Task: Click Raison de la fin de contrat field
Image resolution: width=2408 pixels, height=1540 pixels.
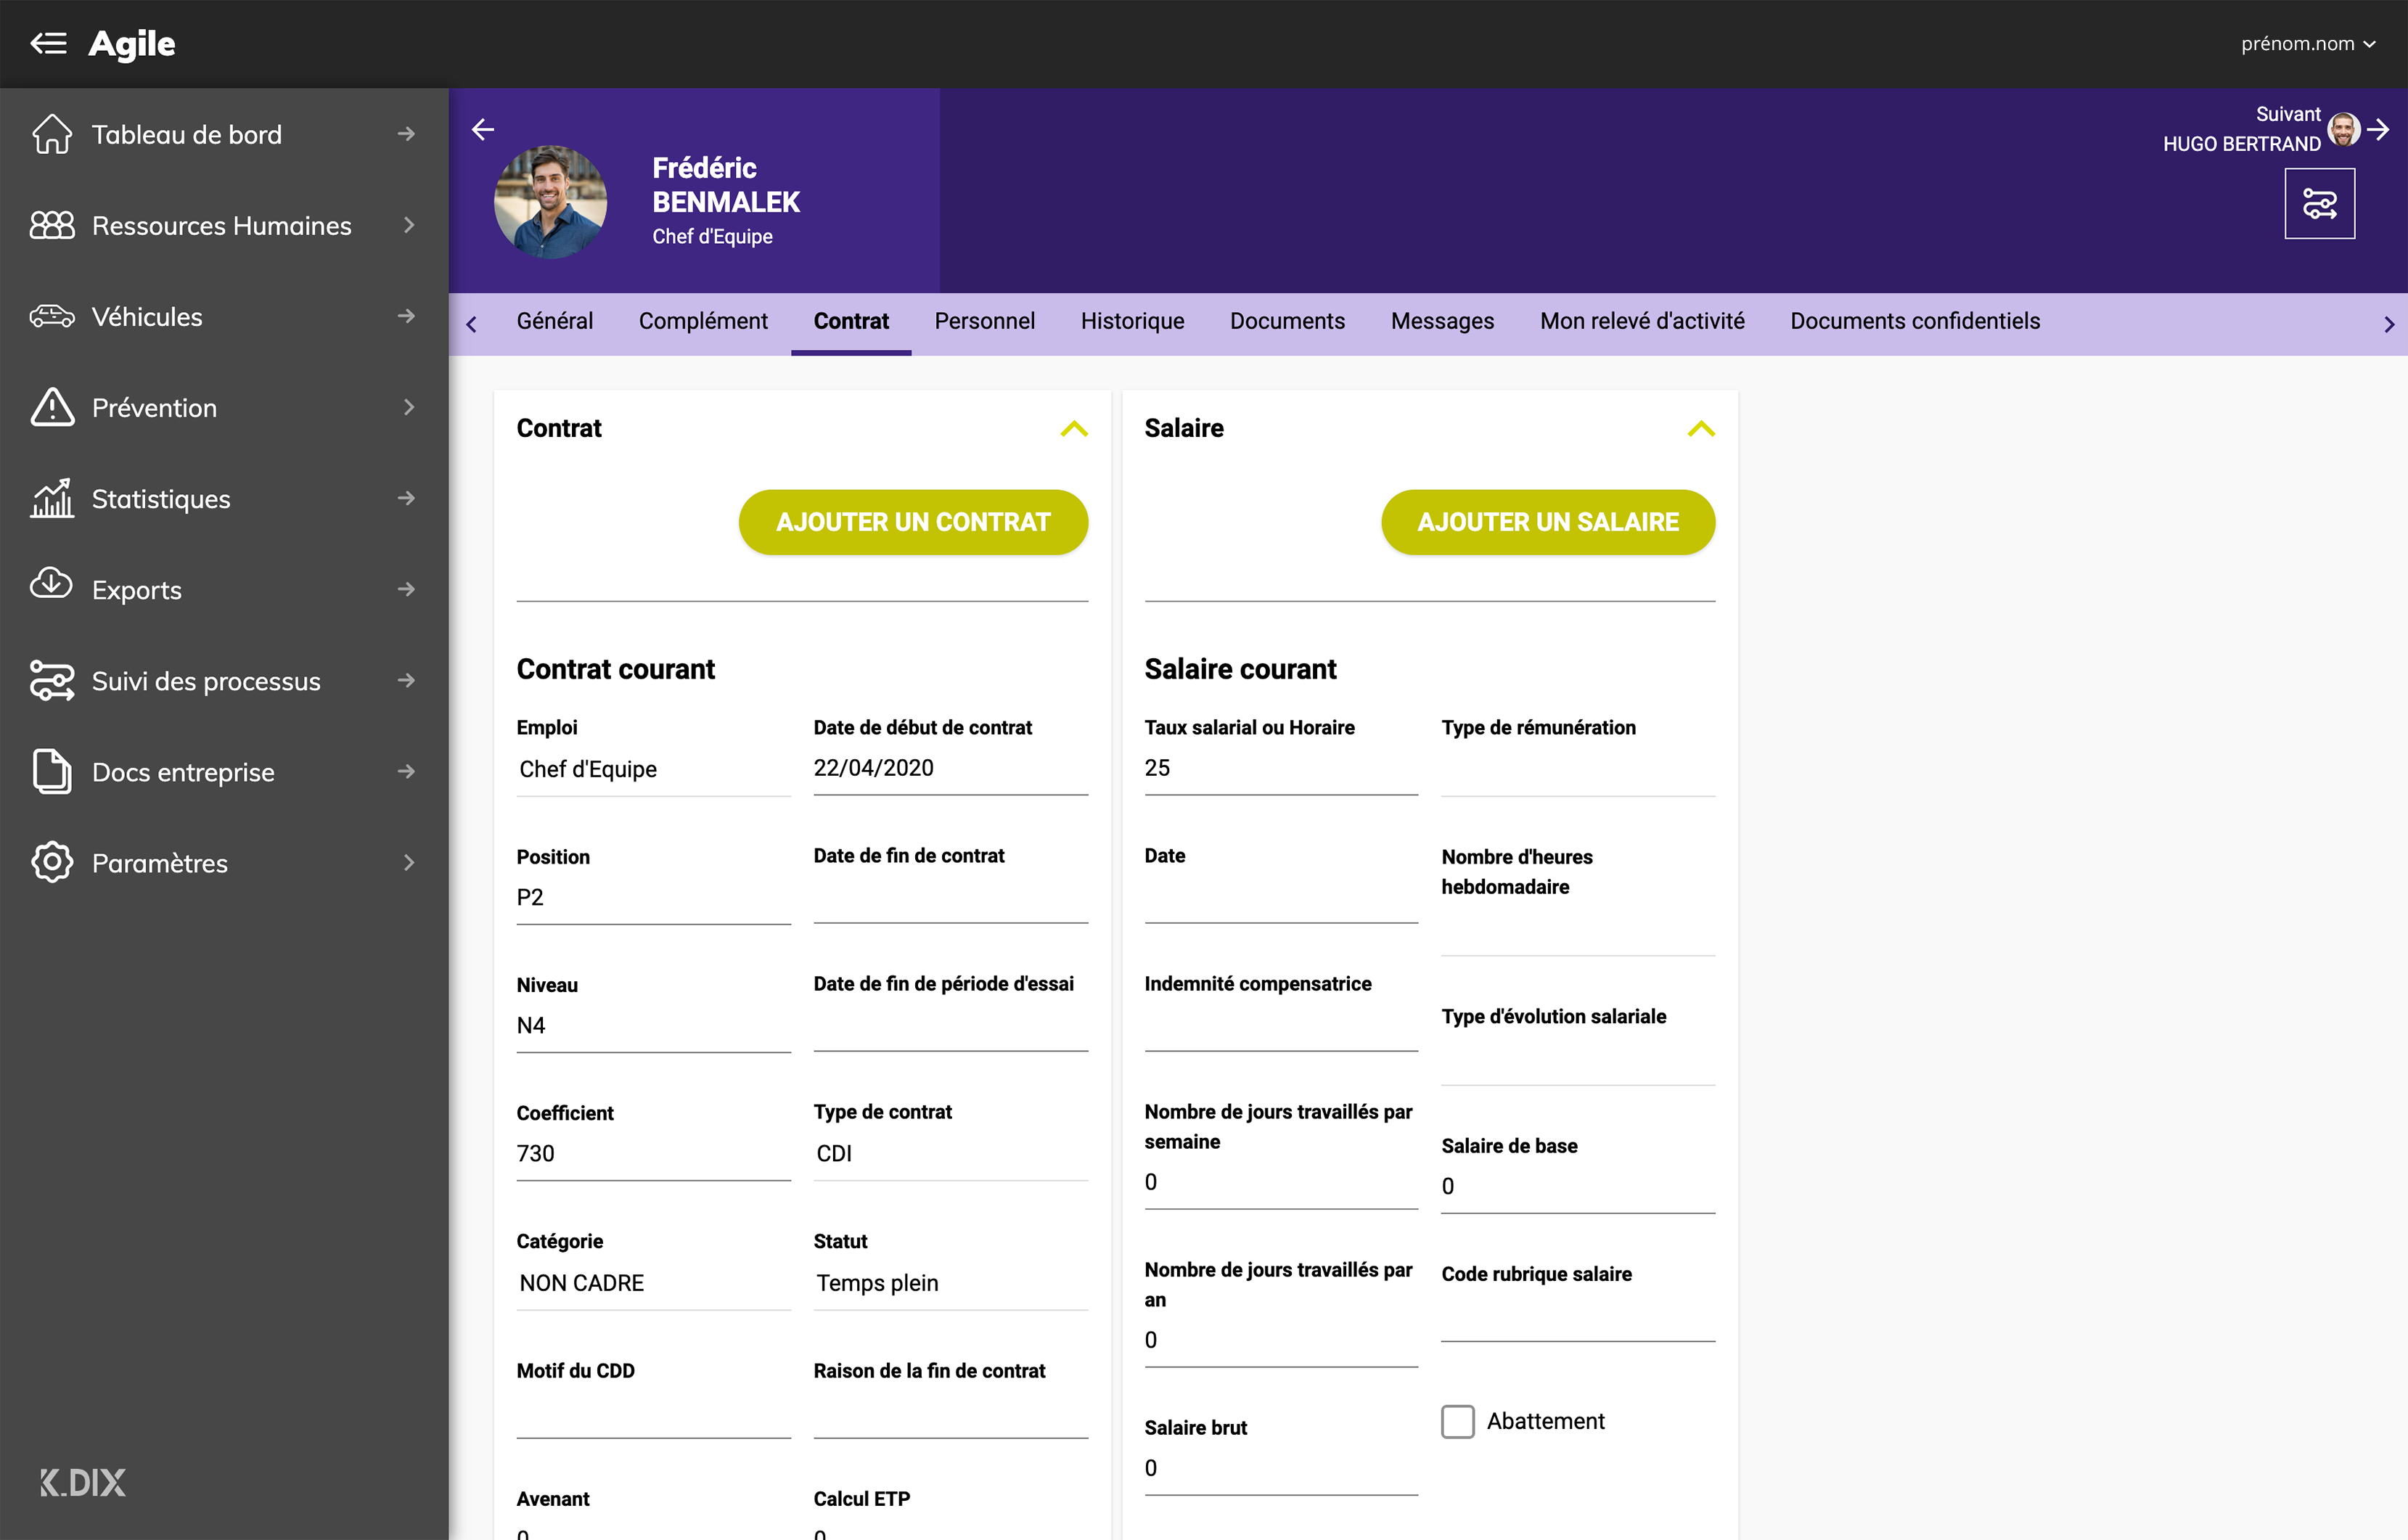Action: click(x=950, y=1412)
